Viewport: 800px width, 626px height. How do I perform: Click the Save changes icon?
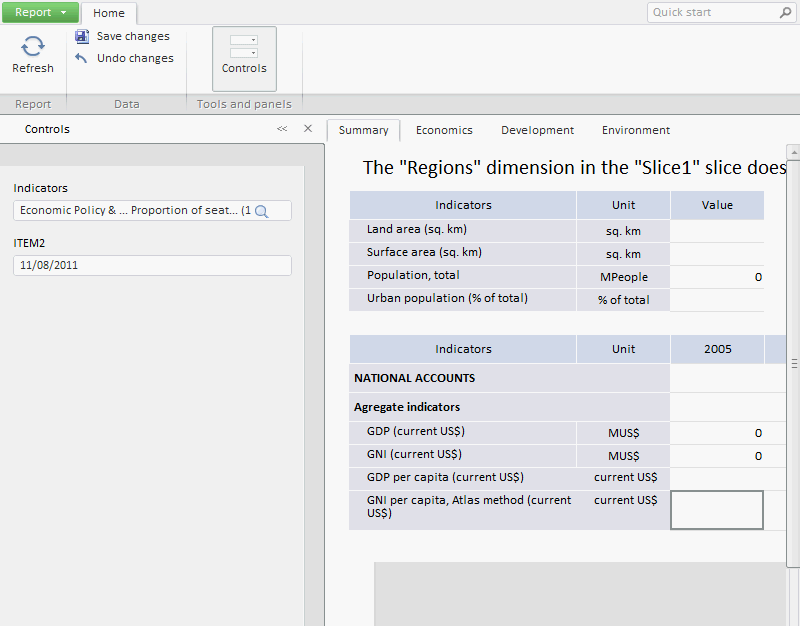82,36
